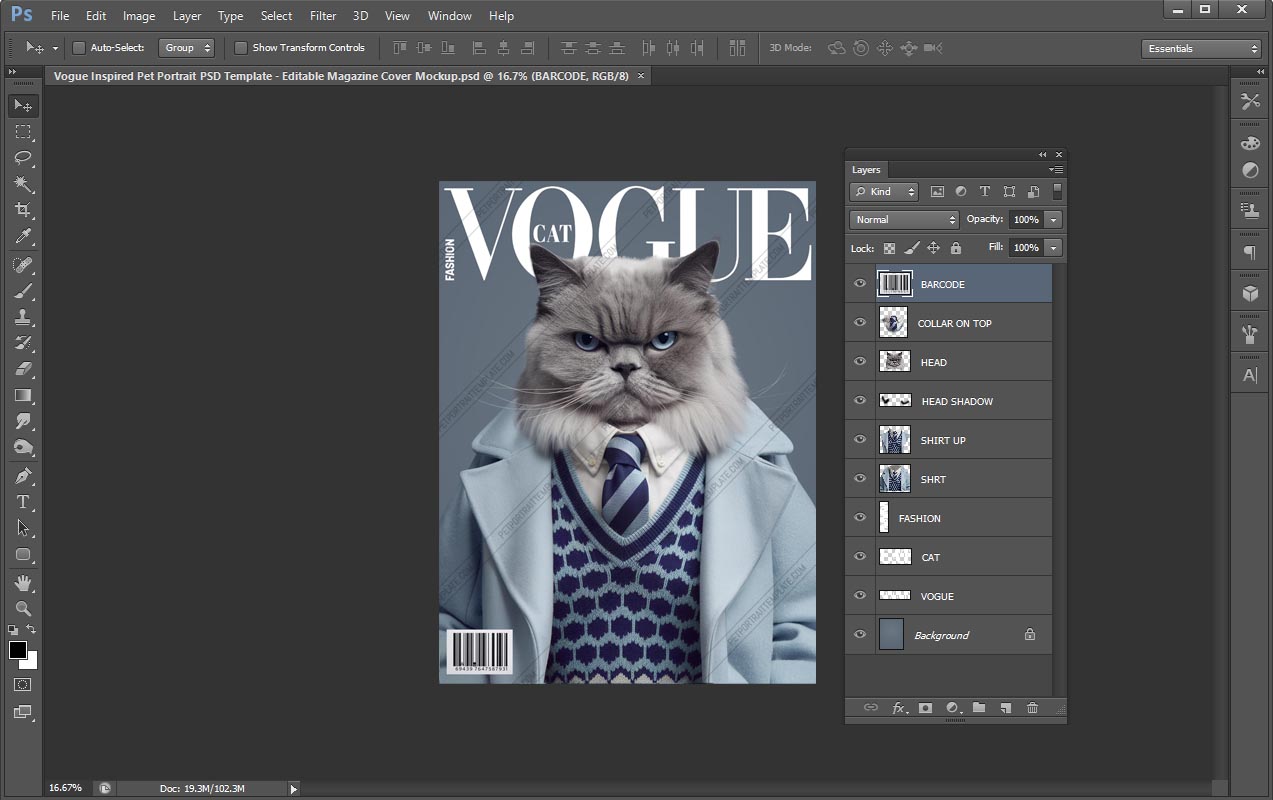The image size is (1273, 800).
Task: Hide the HEAD layer
Action: (x=859, y=362)
